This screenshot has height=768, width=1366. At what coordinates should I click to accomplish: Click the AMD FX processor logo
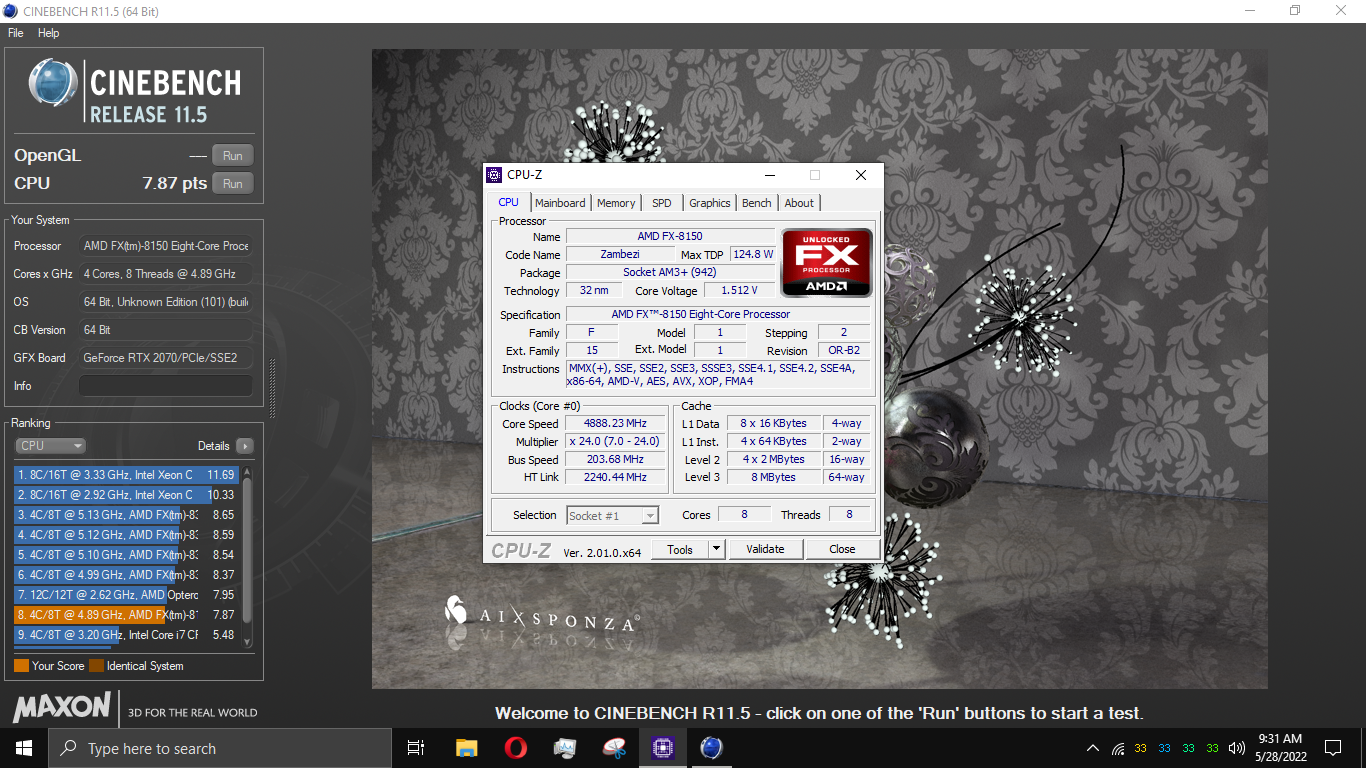coord(827,263)
